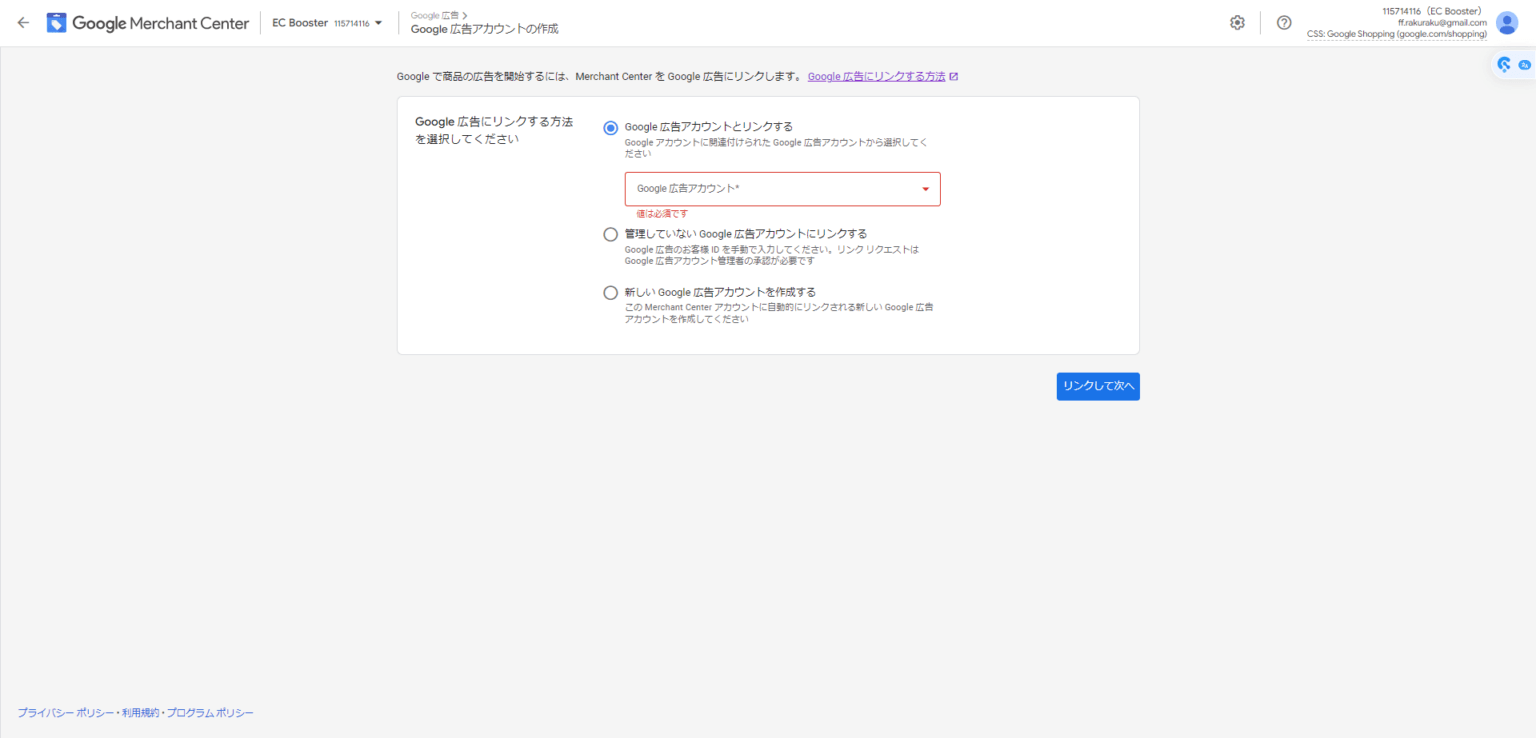Select the CSS: Google Shopping label
Image resolution: width=1536 pixels, height=738 pixels.
(x=1396, y=33)
